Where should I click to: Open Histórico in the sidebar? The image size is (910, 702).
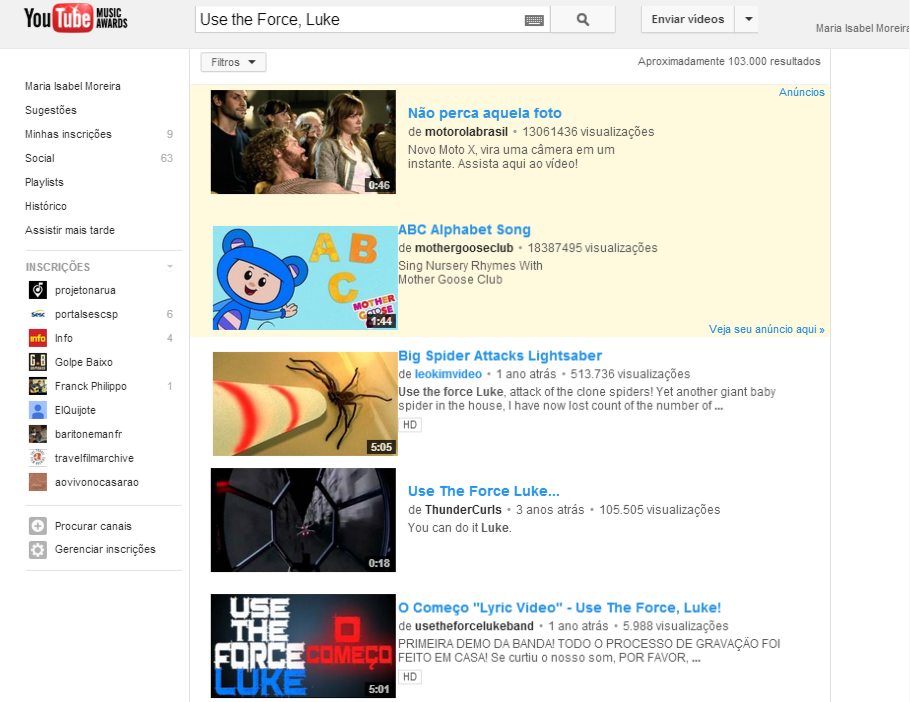click(x=46, y=206)
